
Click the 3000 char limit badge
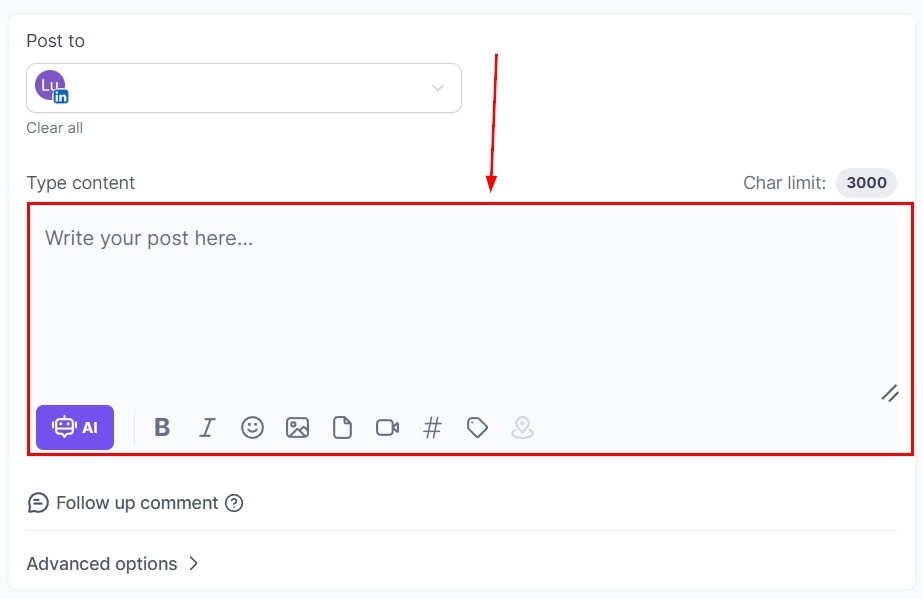pos(866,183)
